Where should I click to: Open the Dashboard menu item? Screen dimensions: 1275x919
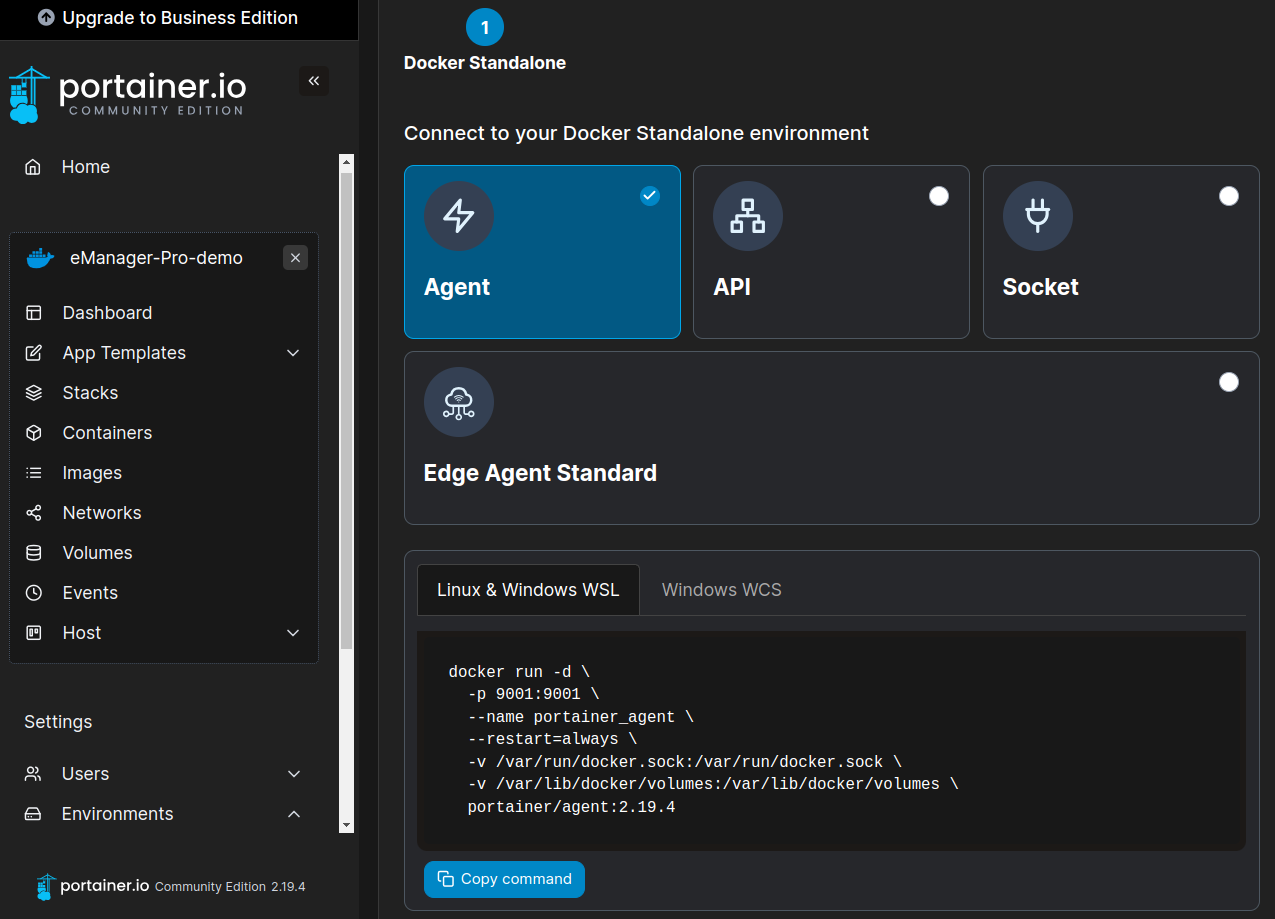107,313
